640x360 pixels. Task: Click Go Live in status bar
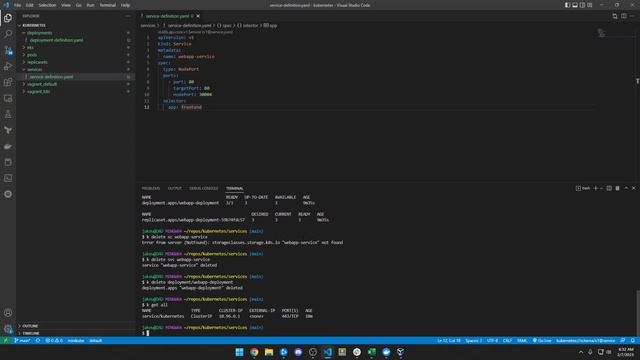coord(542,340)
